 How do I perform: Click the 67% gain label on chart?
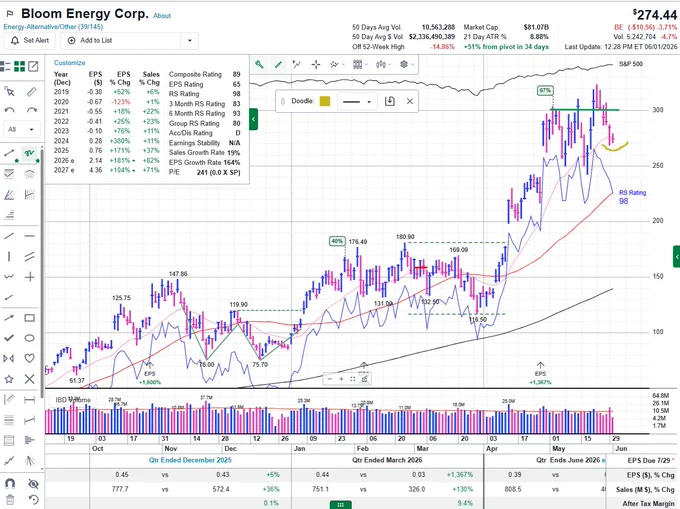click(x=545, y=91)
